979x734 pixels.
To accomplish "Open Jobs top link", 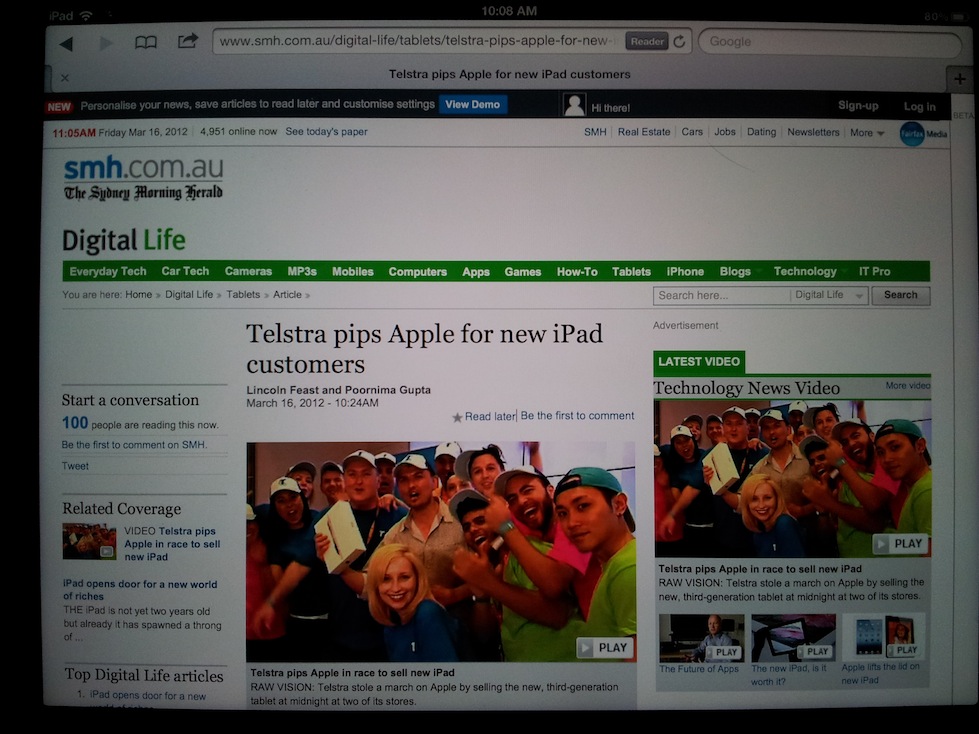I will (x=725, y=132).
